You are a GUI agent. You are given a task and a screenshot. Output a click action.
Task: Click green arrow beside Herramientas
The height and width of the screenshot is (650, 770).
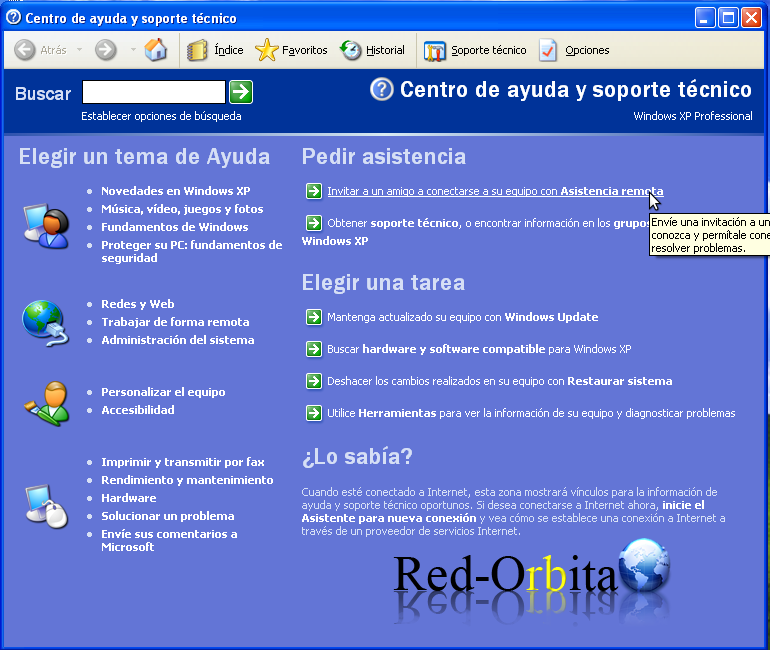point(314,413)
